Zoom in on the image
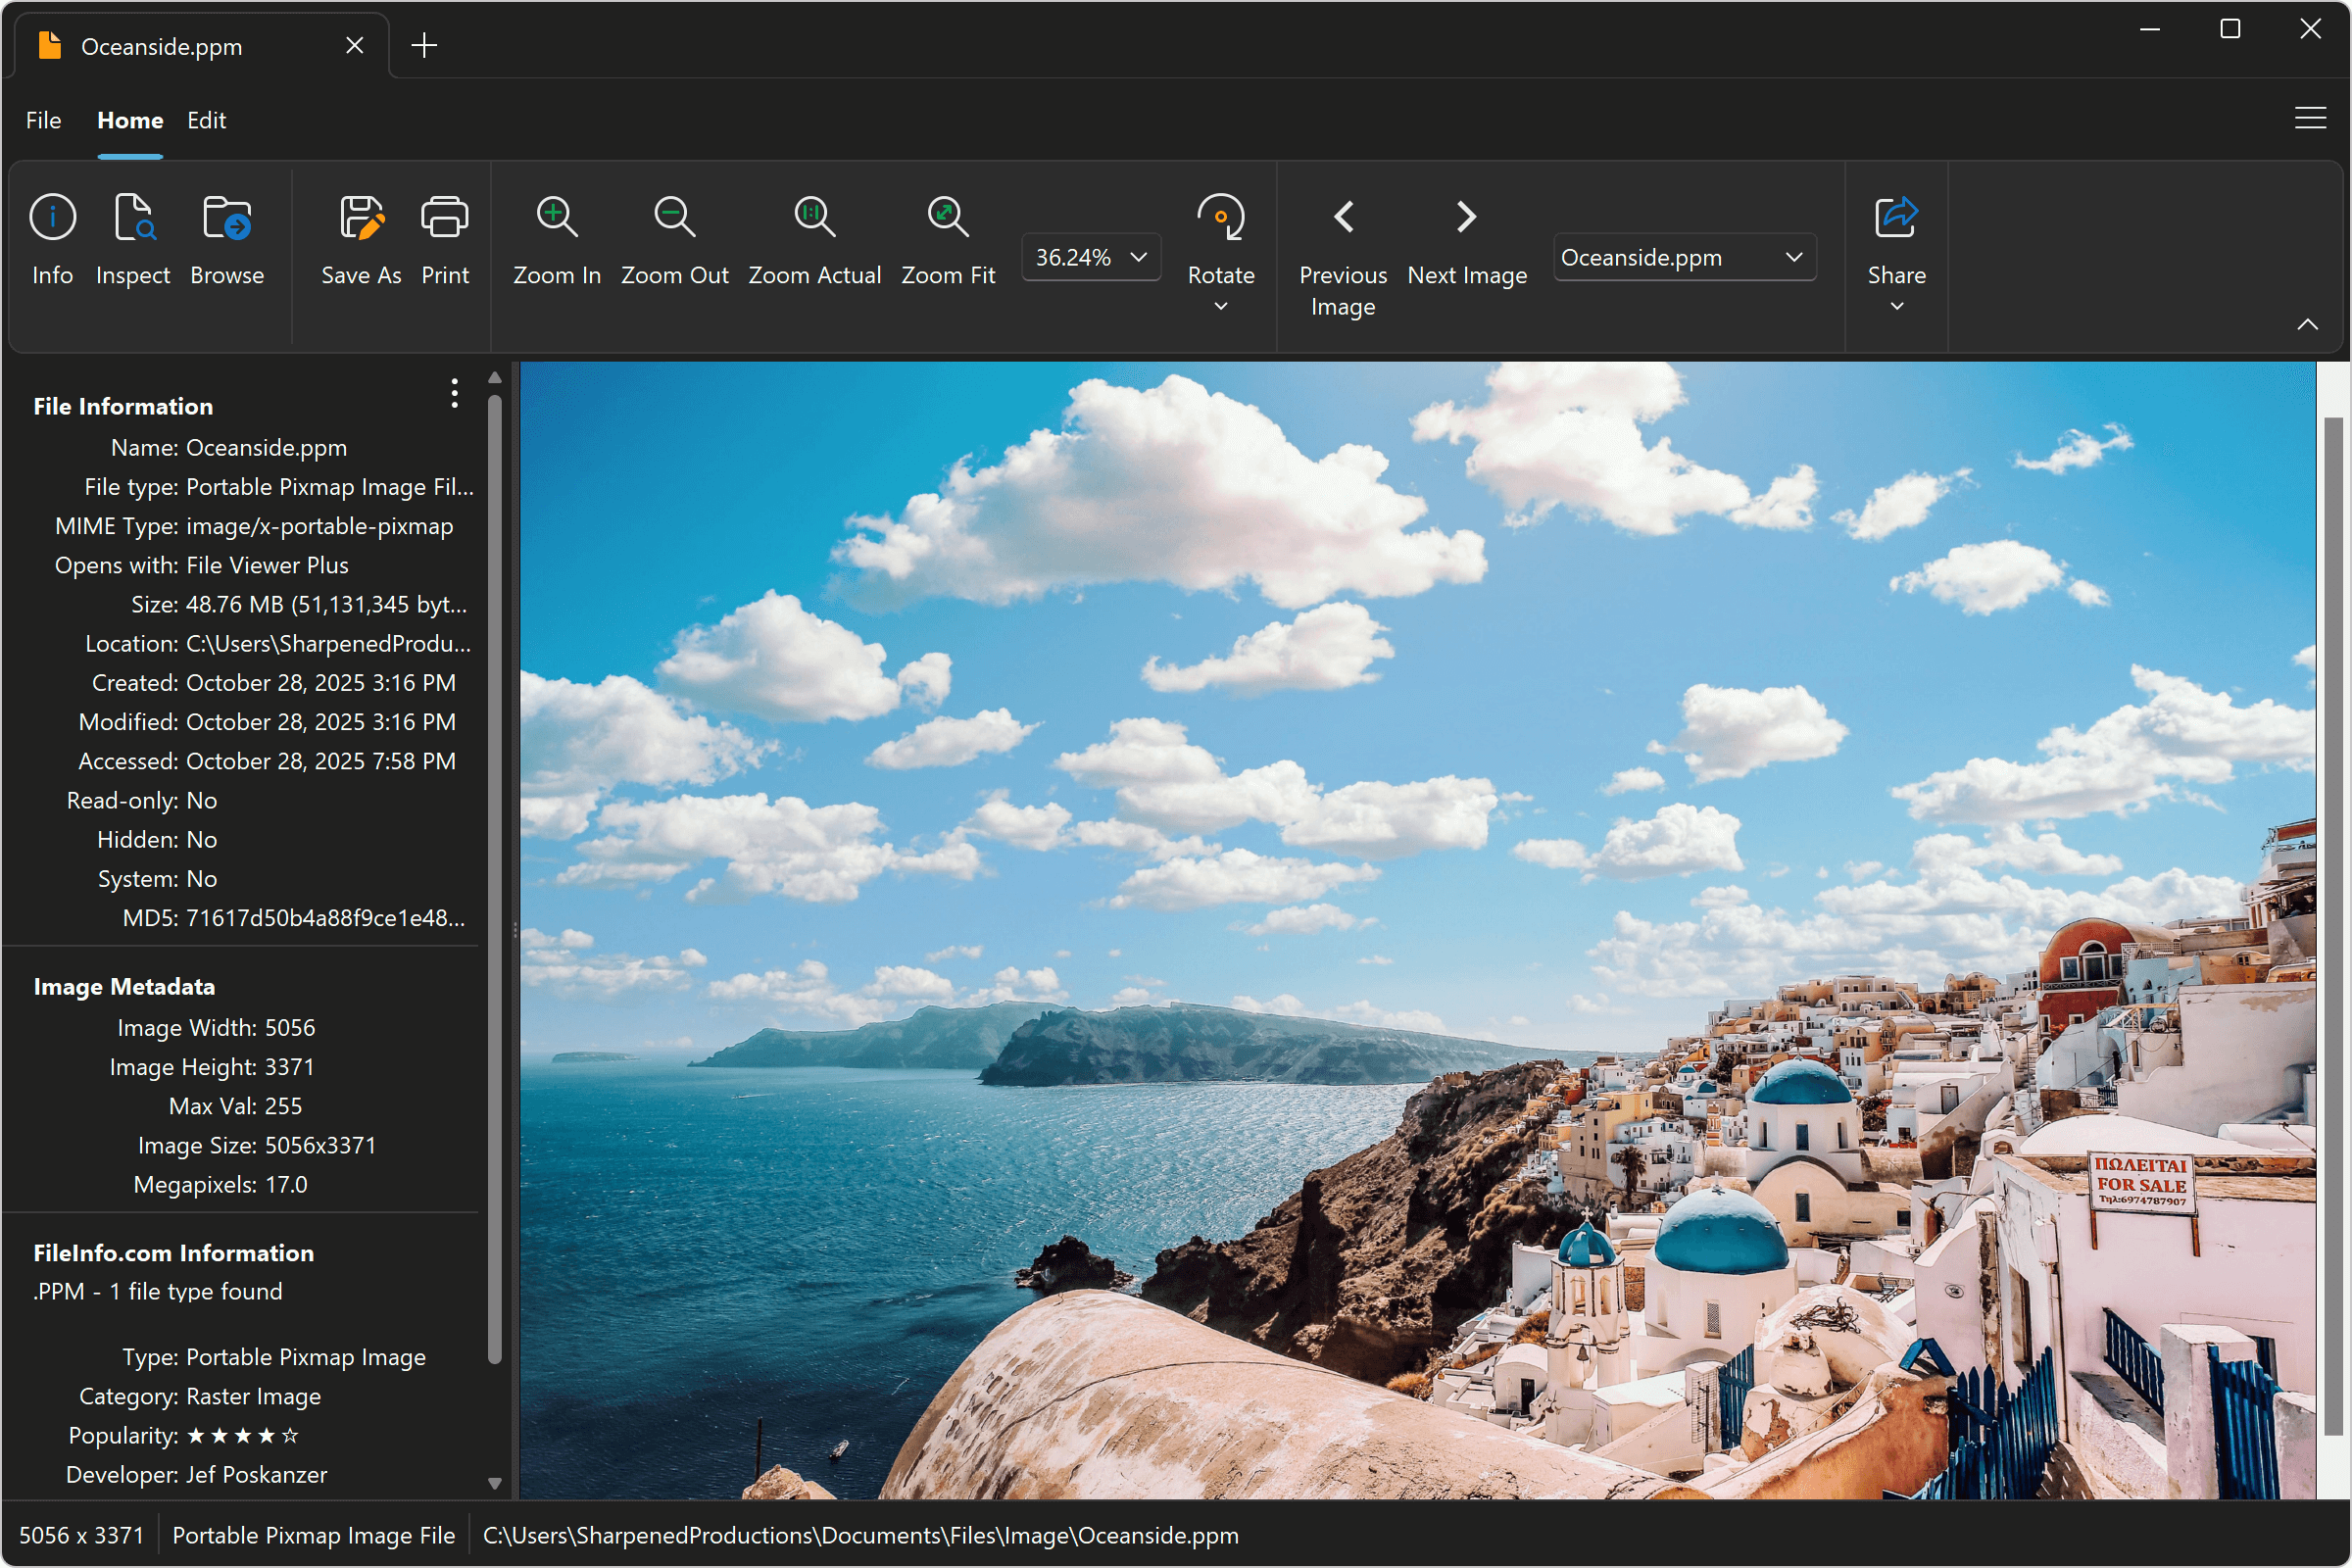 point(556,238)
